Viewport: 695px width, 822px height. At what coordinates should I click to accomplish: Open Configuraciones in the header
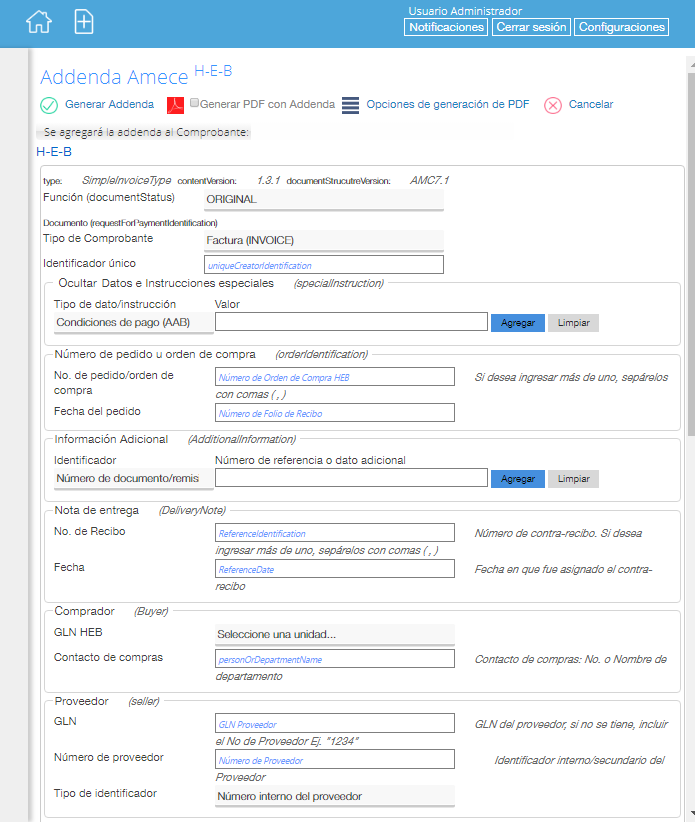pos(622,27)
